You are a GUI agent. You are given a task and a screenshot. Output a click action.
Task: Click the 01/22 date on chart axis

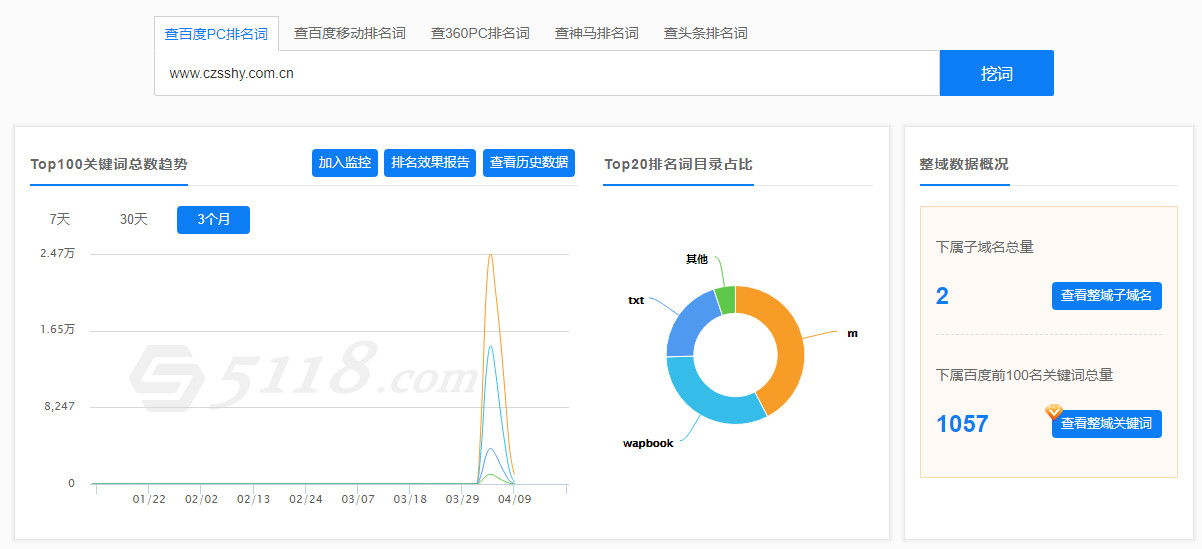coord(149,499)
